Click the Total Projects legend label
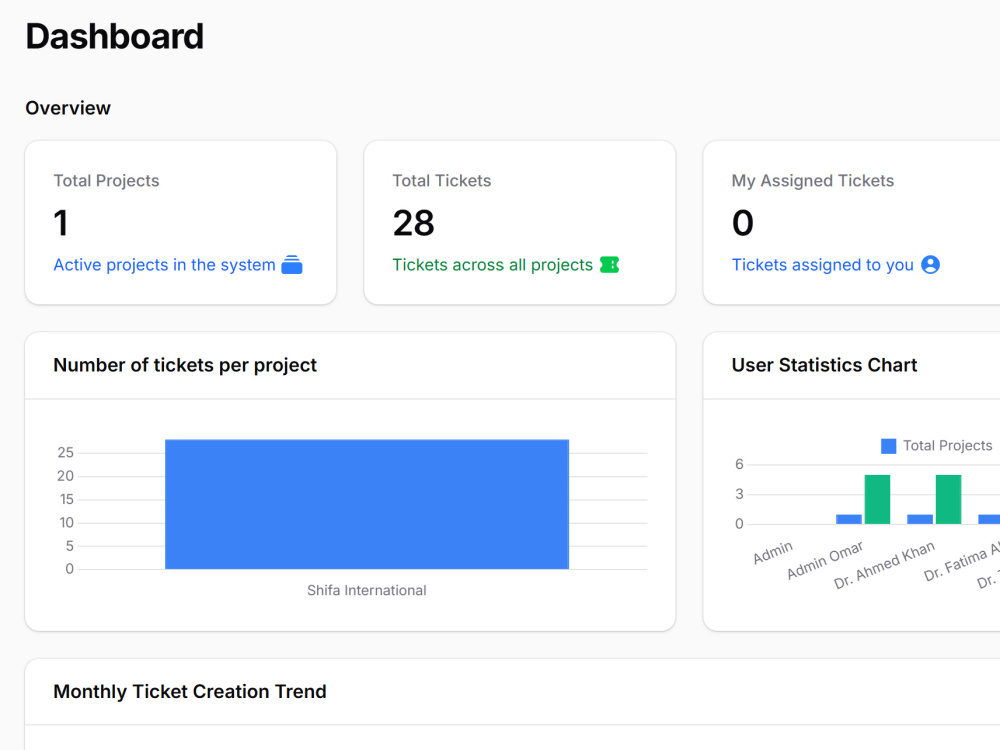This screenshot has height=750, width=1000. click(x=947, y=446)
